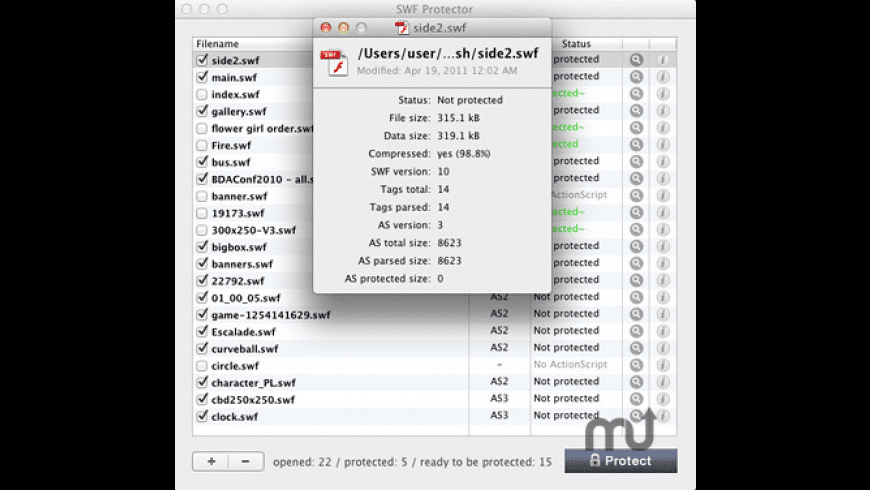Show info for 19173.swf
870x490 pixels.
[x=662, y=213]
